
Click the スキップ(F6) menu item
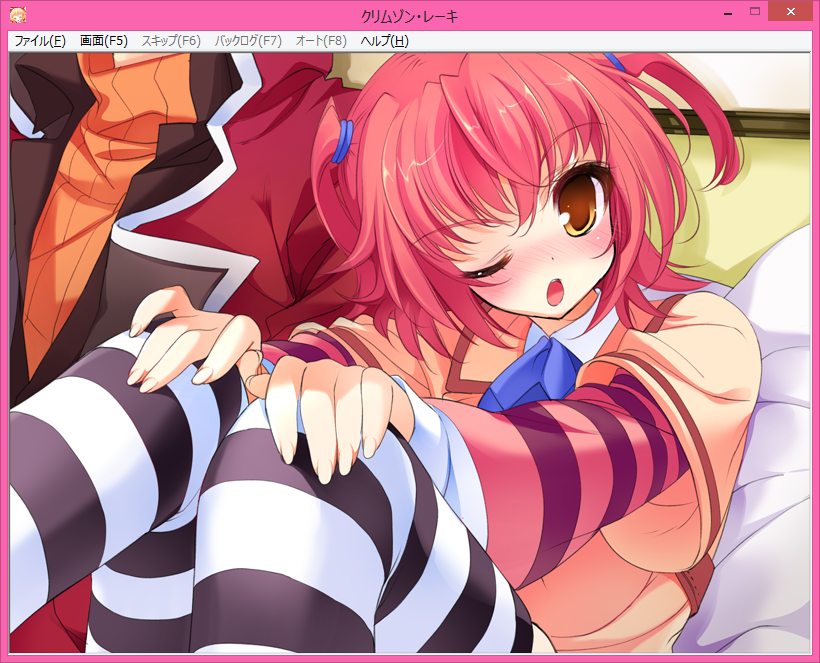coord(171,41)
